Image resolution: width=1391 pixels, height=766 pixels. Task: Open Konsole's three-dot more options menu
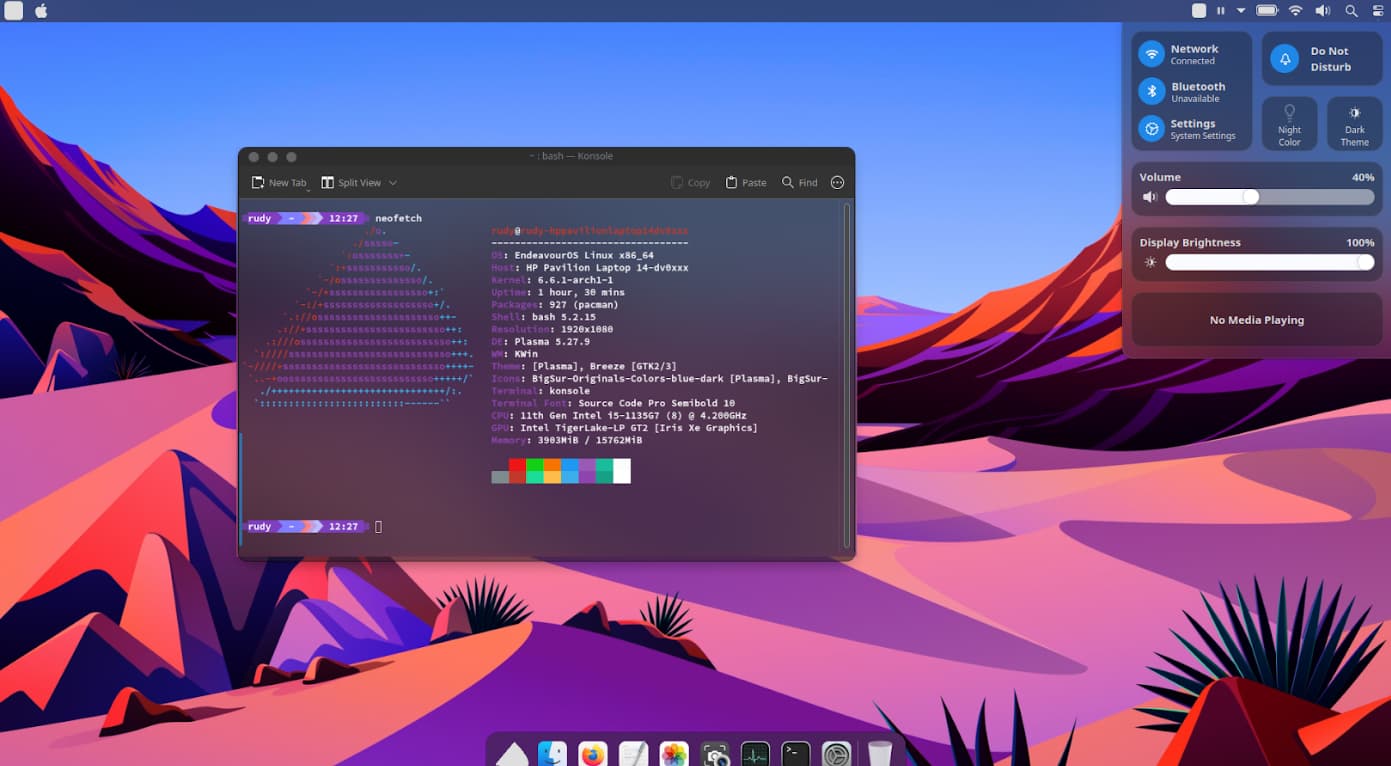838,183
